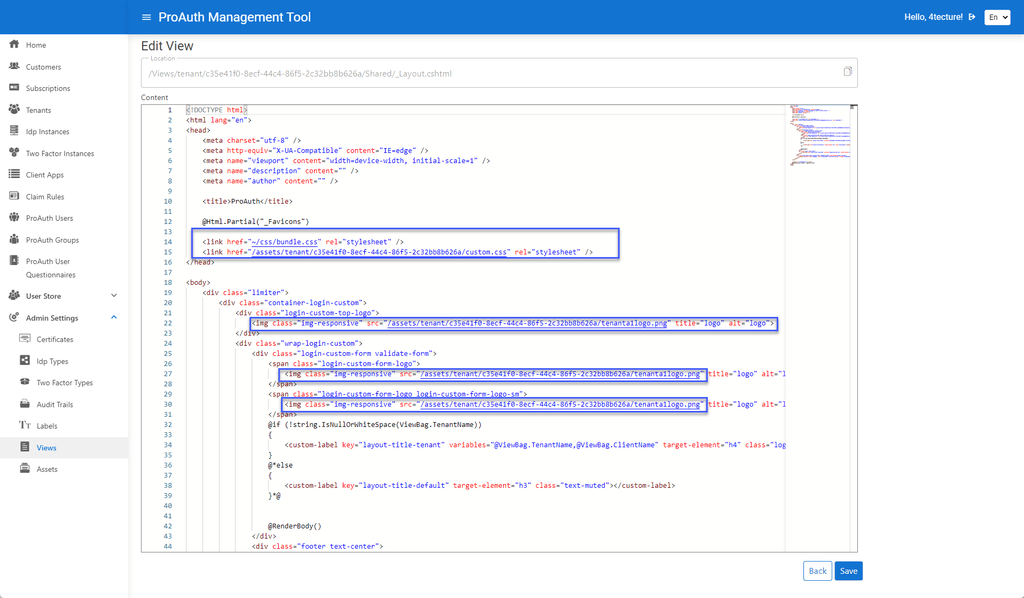Select Assets in Admin Settings

tap(47, 469)
